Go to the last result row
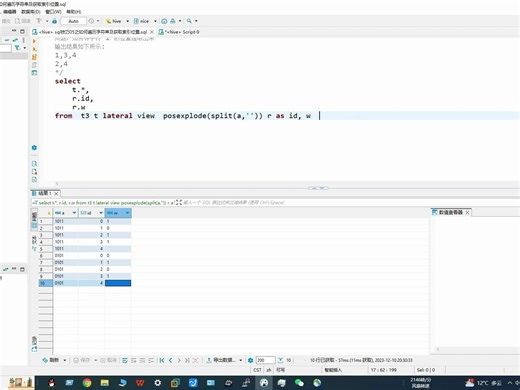Image resolution: width=520 pixels, height=390 pixels. pyautogui.click(x=187, y=360)
